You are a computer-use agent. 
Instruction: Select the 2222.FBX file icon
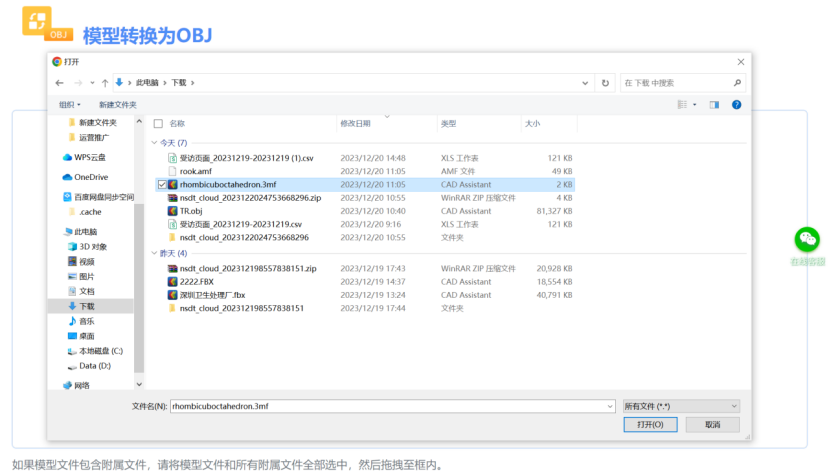(173, 282)
